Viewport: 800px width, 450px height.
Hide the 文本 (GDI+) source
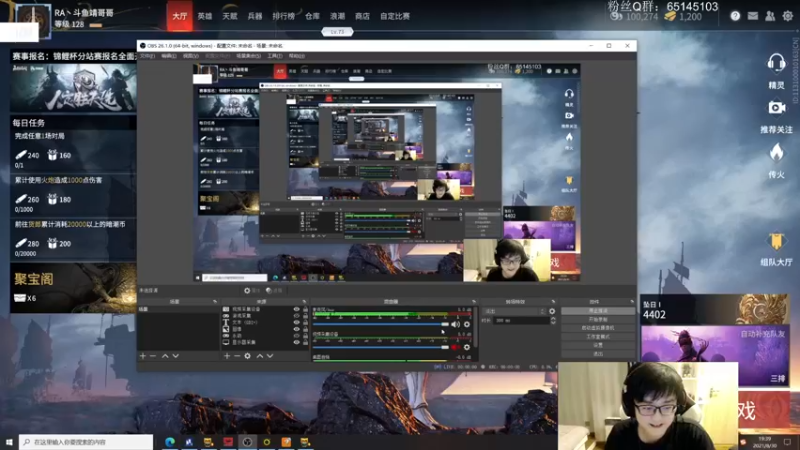click(296, 322)
